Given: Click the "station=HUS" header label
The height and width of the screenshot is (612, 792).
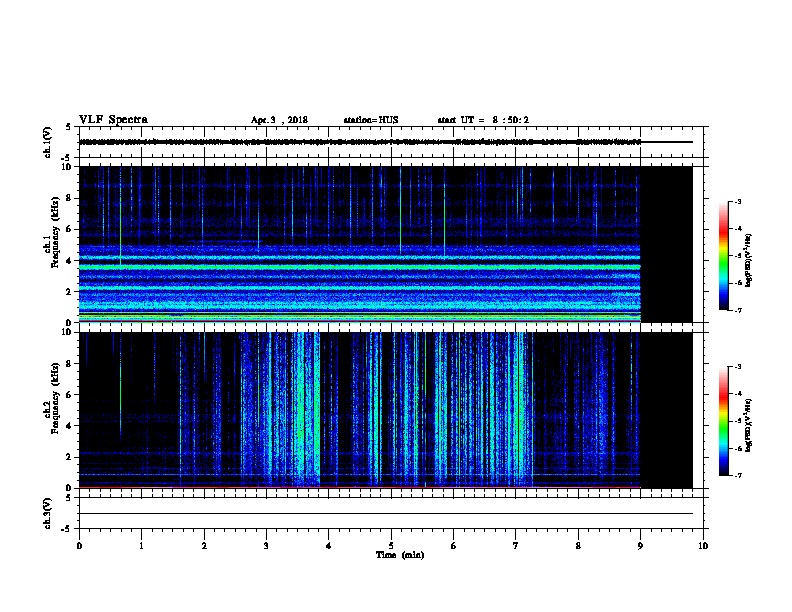Looking at the screenshot, I should [x=371, y=120].
